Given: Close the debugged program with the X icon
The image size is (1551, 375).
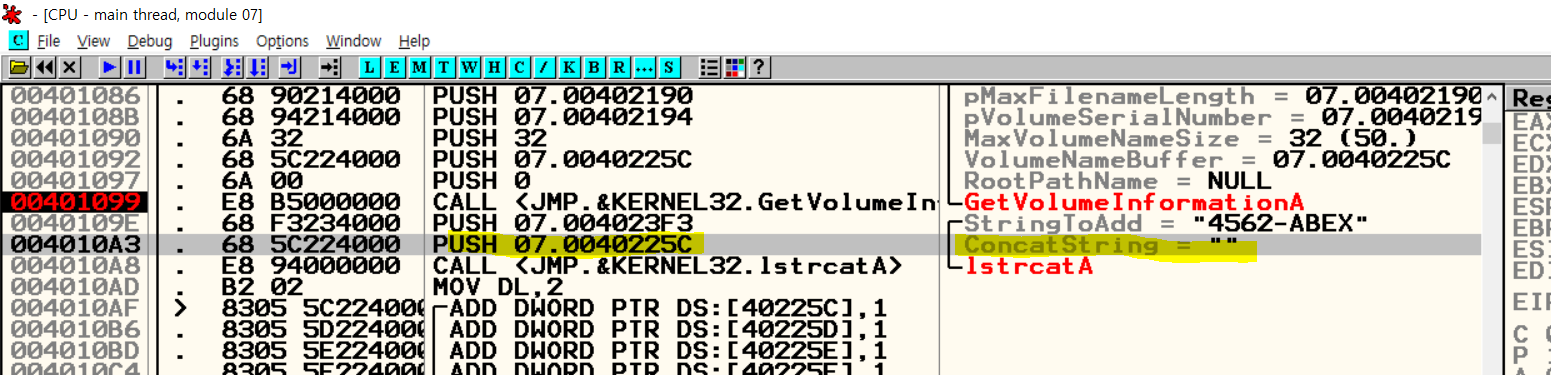Looking at the screenshot, I should tap(69, 68).
